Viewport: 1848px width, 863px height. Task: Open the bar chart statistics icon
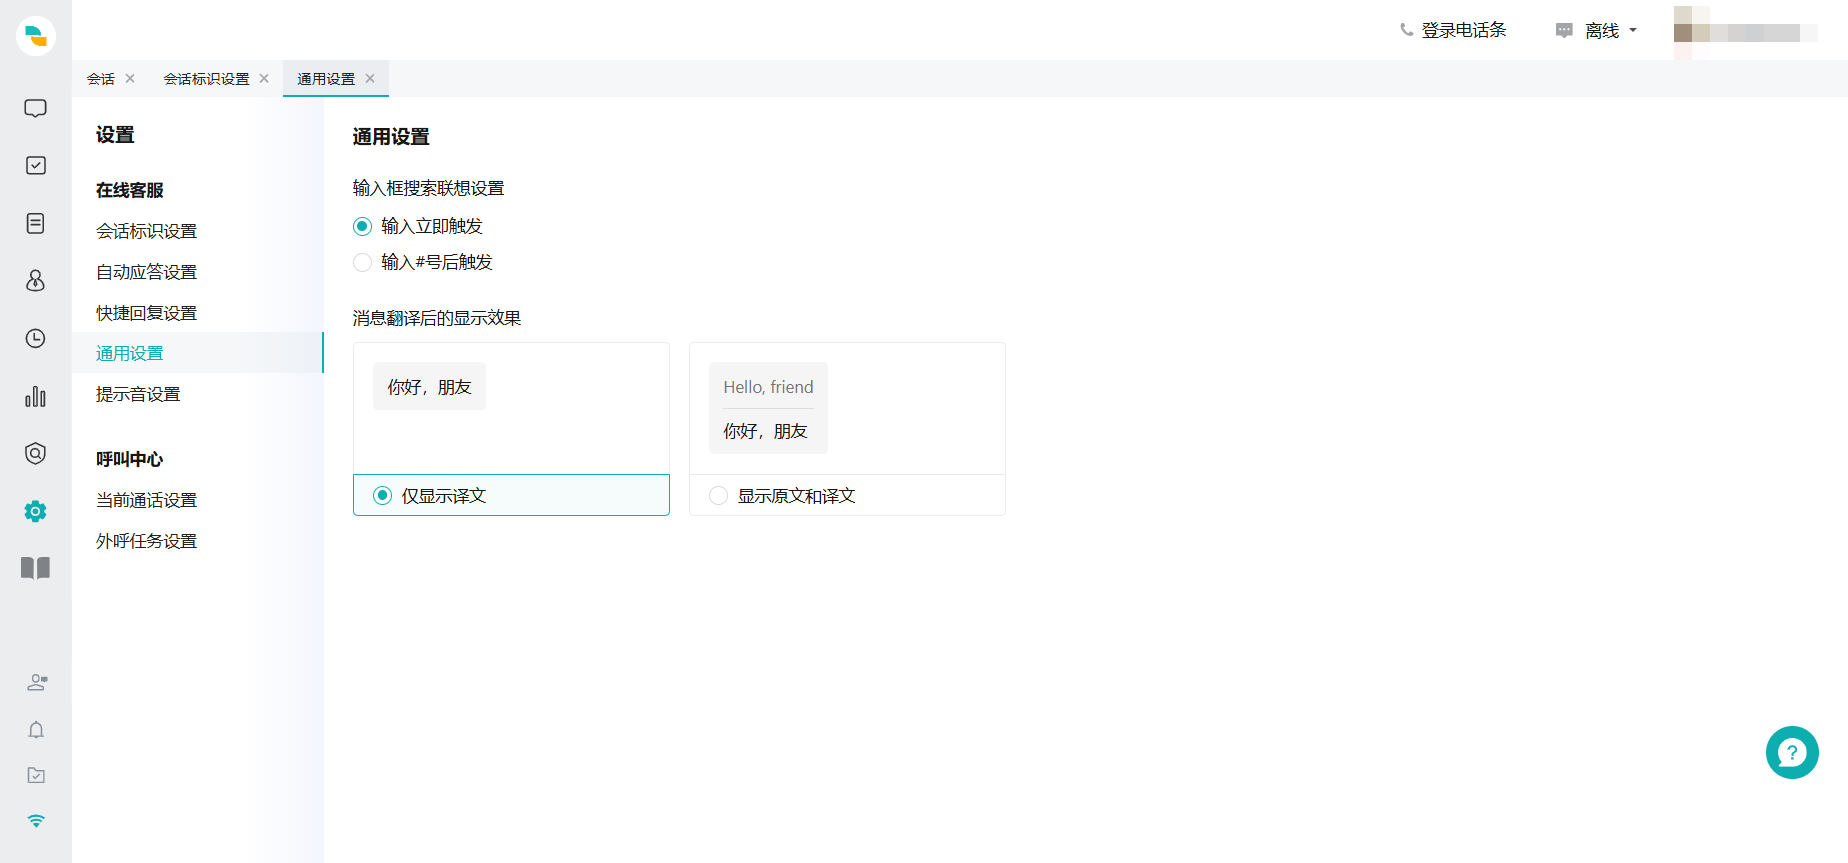(35, 396)
